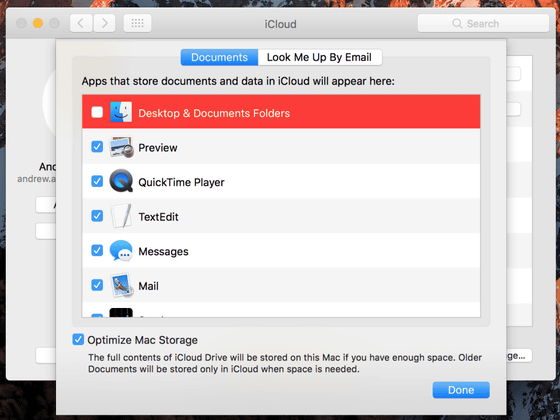Viewport: 560px width, 420px height.
Task: Click the magnifier icon in Search field
Action: [x=457, y=24]
